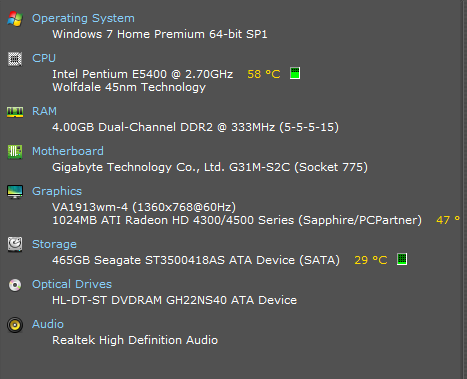Open the Motherboard section heading
The height and width of the screenshot is (379, 467).
click(x=68, y=151)
